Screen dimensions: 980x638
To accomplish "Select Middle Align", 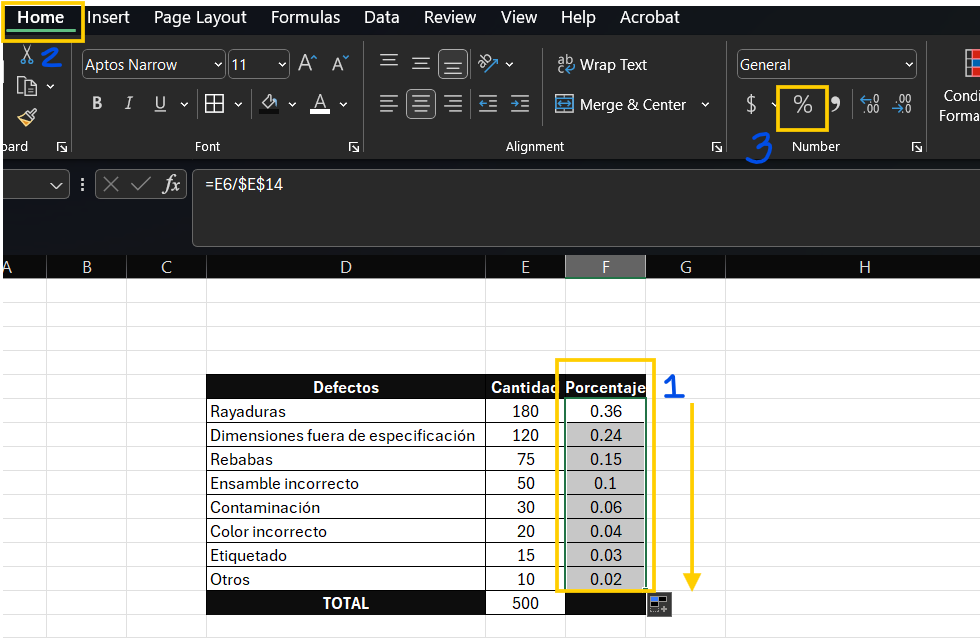I will (421, 64).
